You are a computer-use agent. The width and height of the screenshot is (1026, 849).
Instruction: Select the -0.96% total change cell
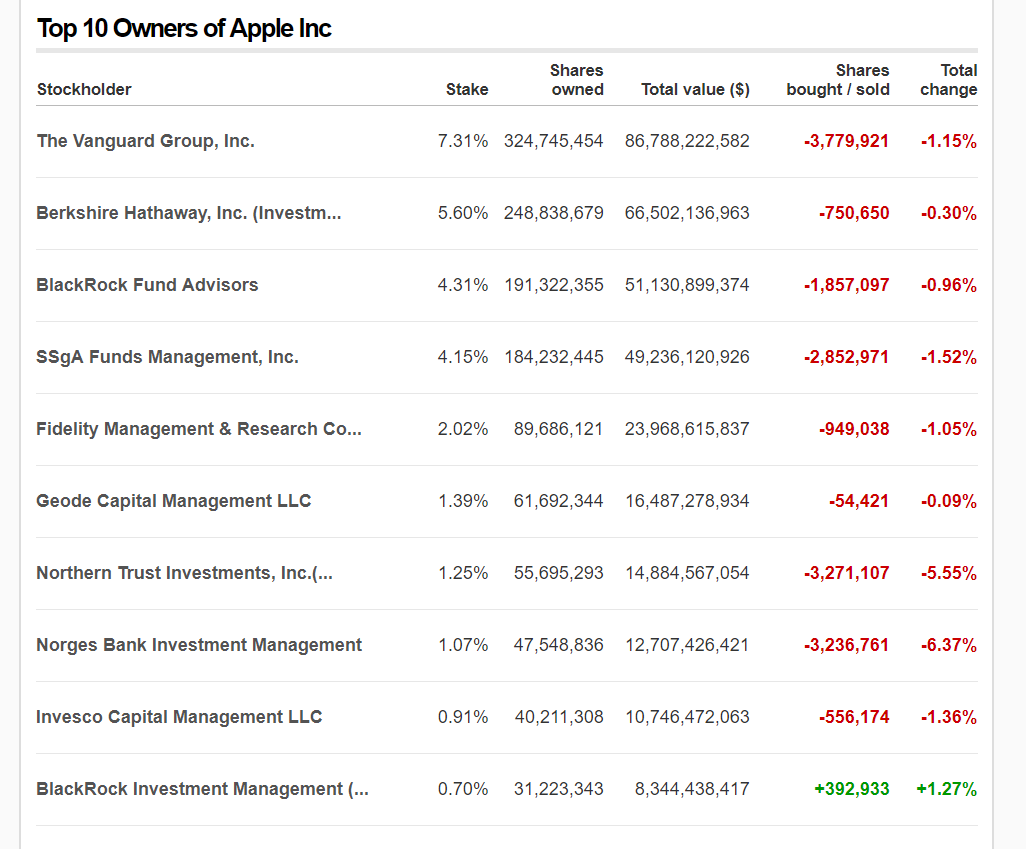click(949, 285)
